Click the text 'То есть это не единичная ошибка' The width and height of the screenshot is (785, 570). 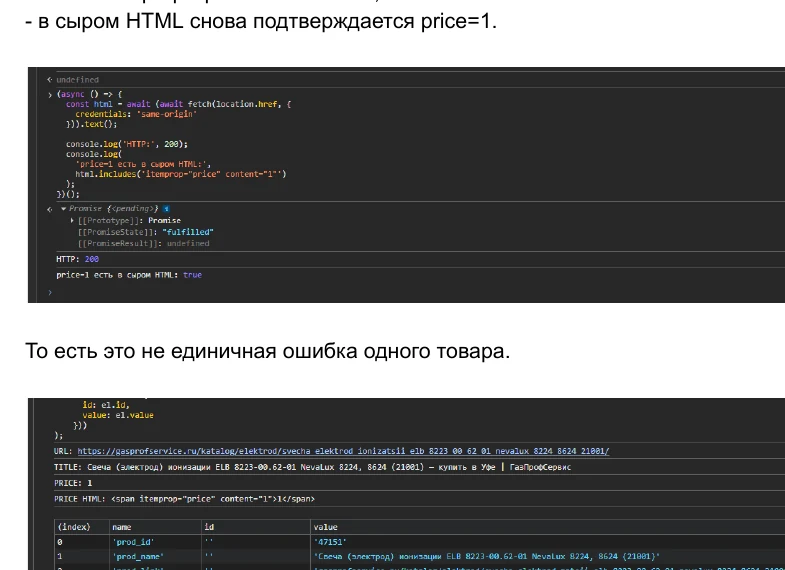[x=192, y=351]
